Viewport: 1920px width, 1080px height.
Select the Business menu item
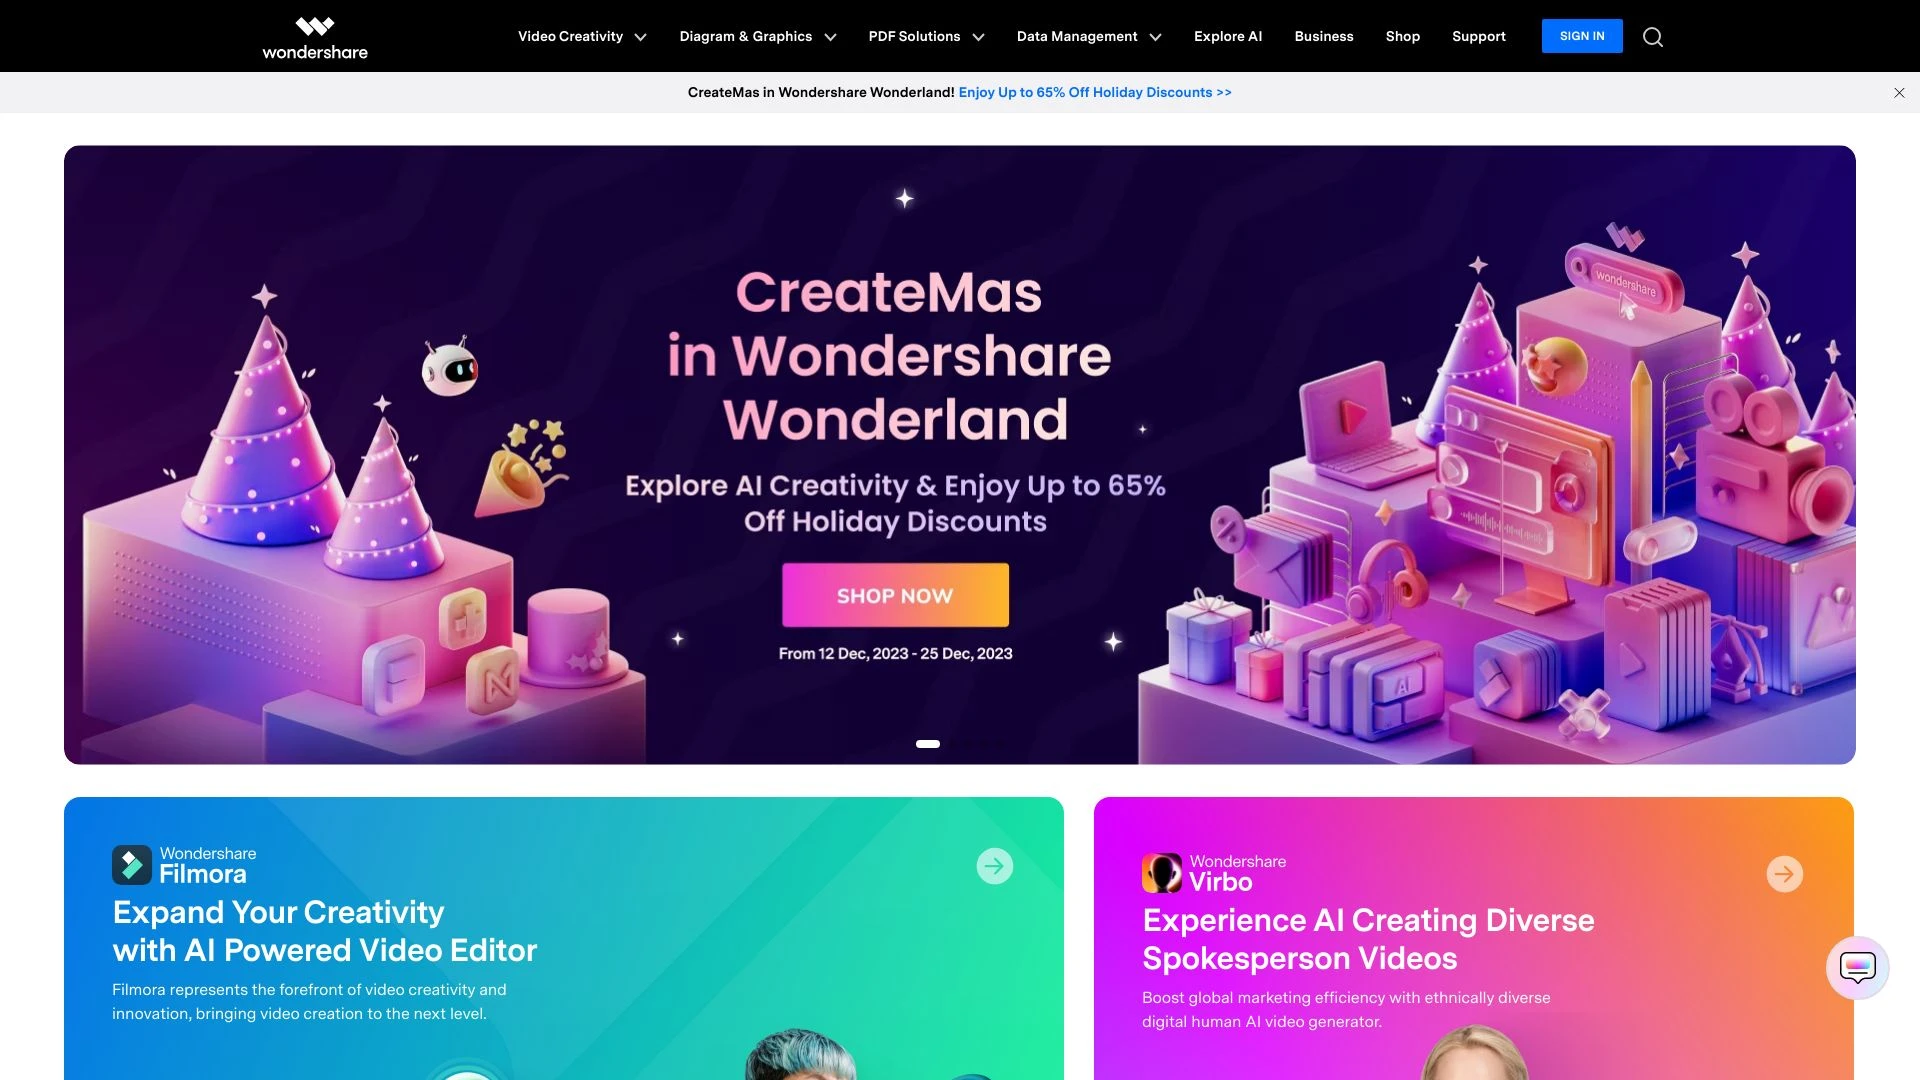point(1324,36)
